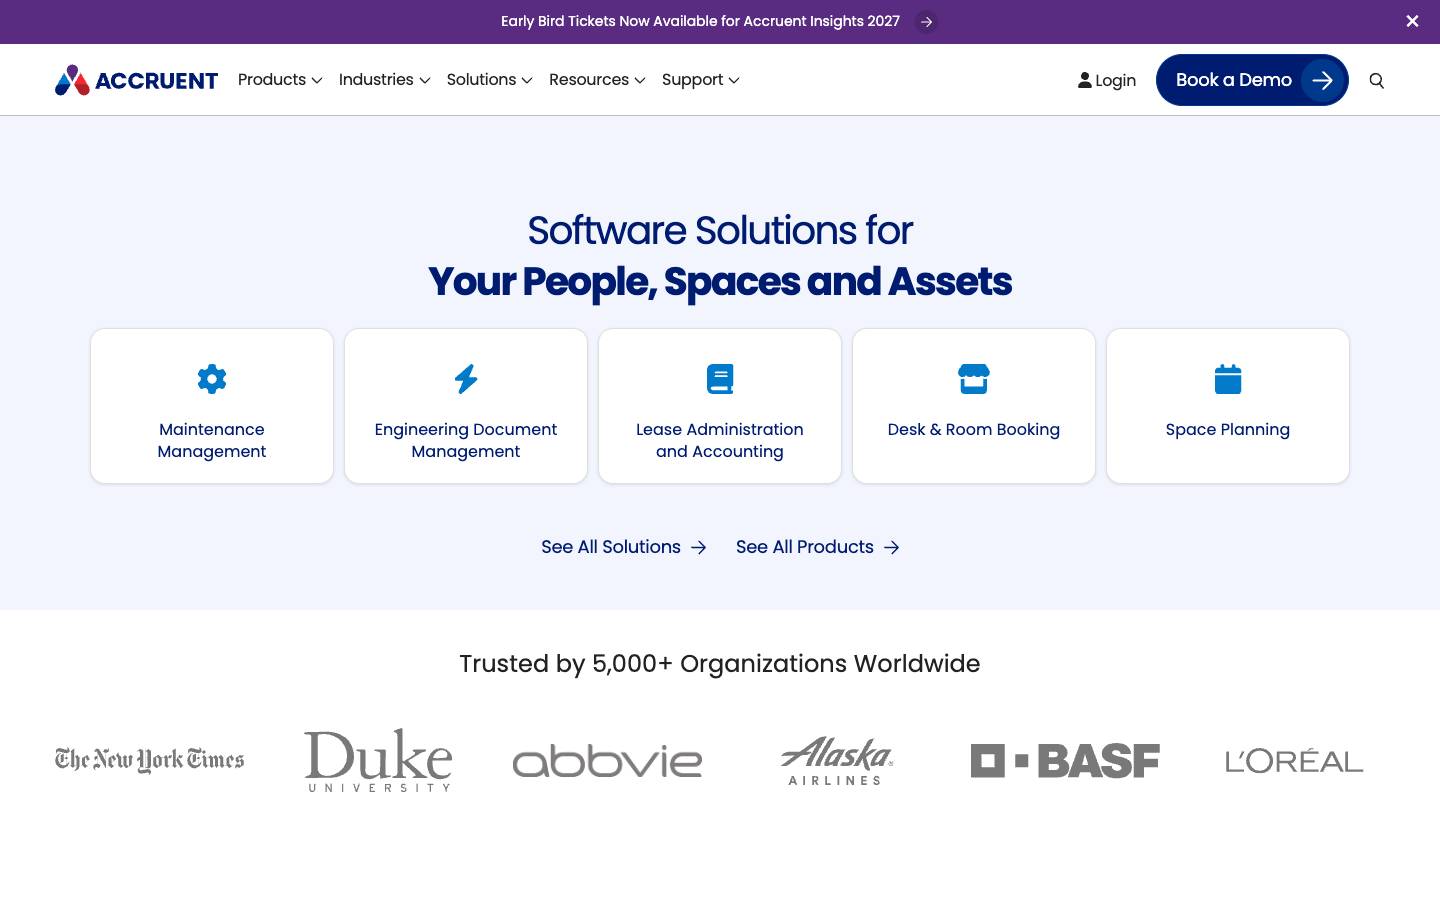1440x900 pixels.
Task: Open the Engineering Document Management card label
Action: 466,440
